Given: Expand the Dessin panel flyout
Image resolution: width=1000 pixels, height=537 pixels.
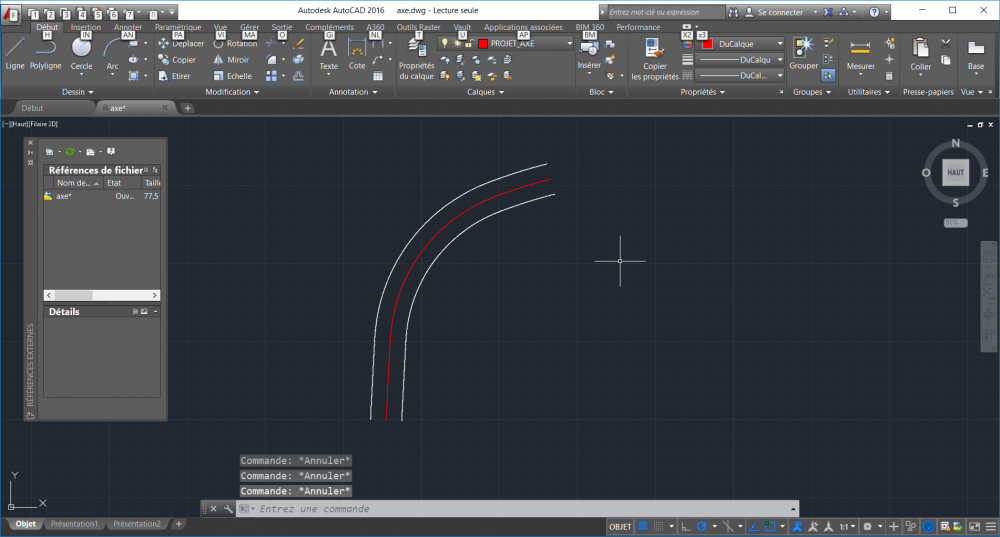Looking at the screenshot, I should pyautogui.click(x=77, y=92).
